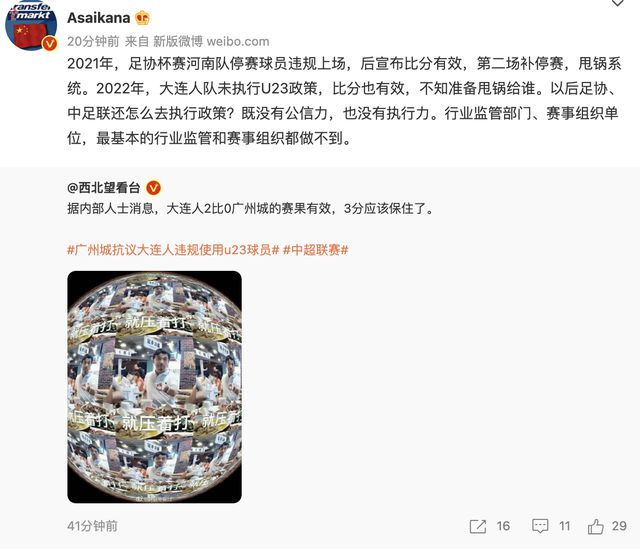Open the reposted text about 大连人2比0广州城
The image size is (640, 550).
click(250, 208)
